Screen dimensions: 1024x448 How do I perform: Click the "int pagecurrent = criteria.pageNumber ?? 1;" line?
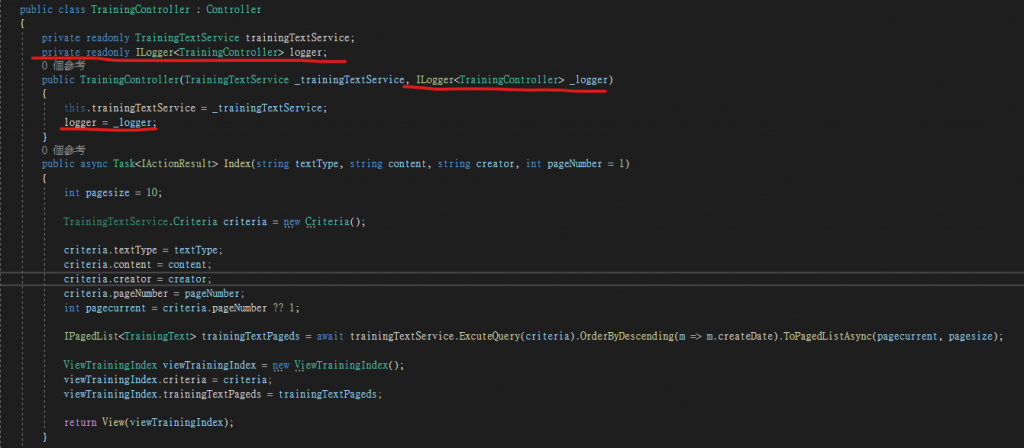182,308
